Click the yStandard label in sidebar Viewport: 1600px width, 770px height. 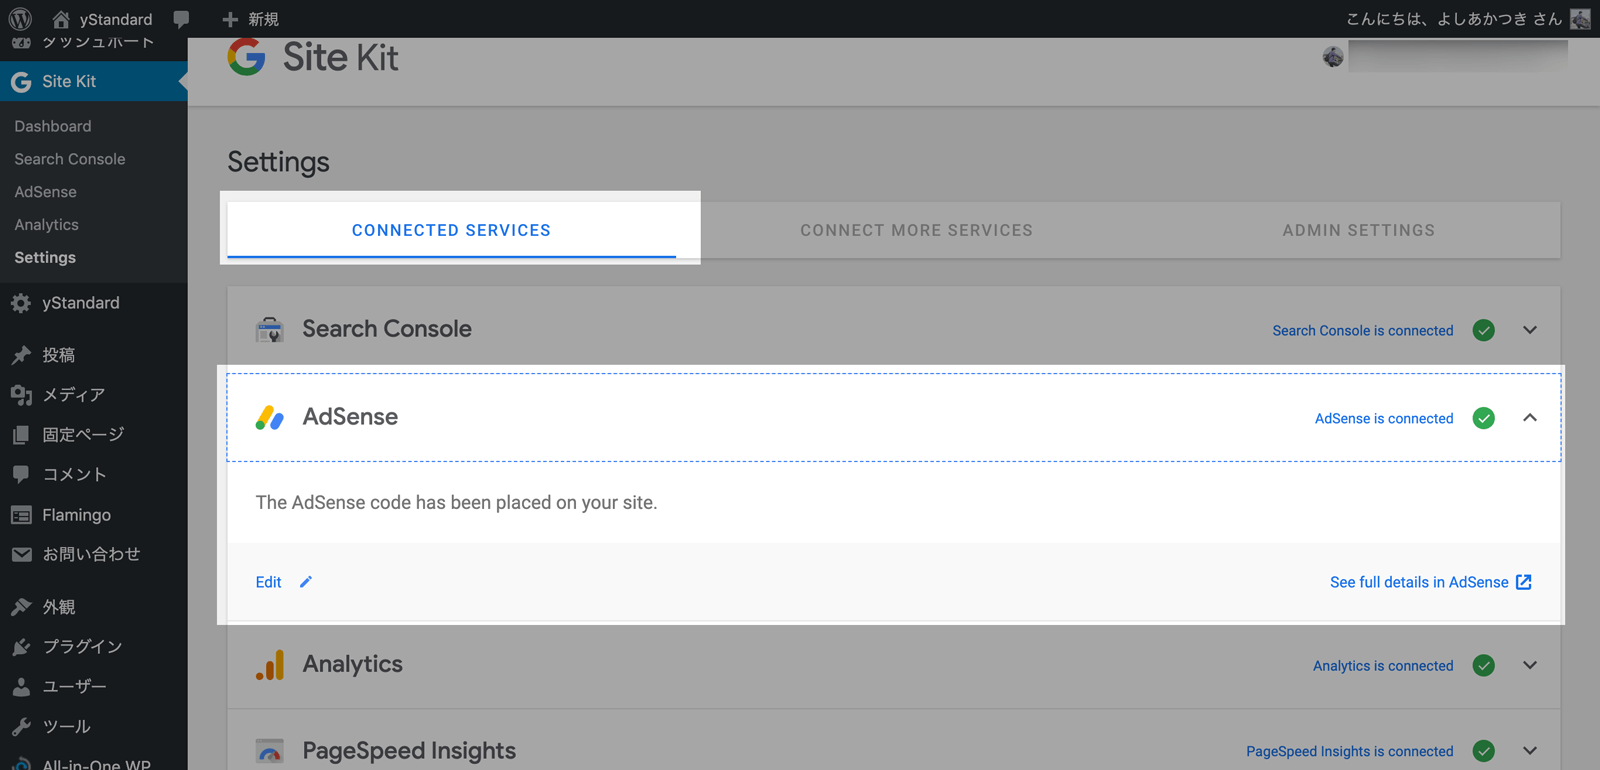tap(81, 303)
